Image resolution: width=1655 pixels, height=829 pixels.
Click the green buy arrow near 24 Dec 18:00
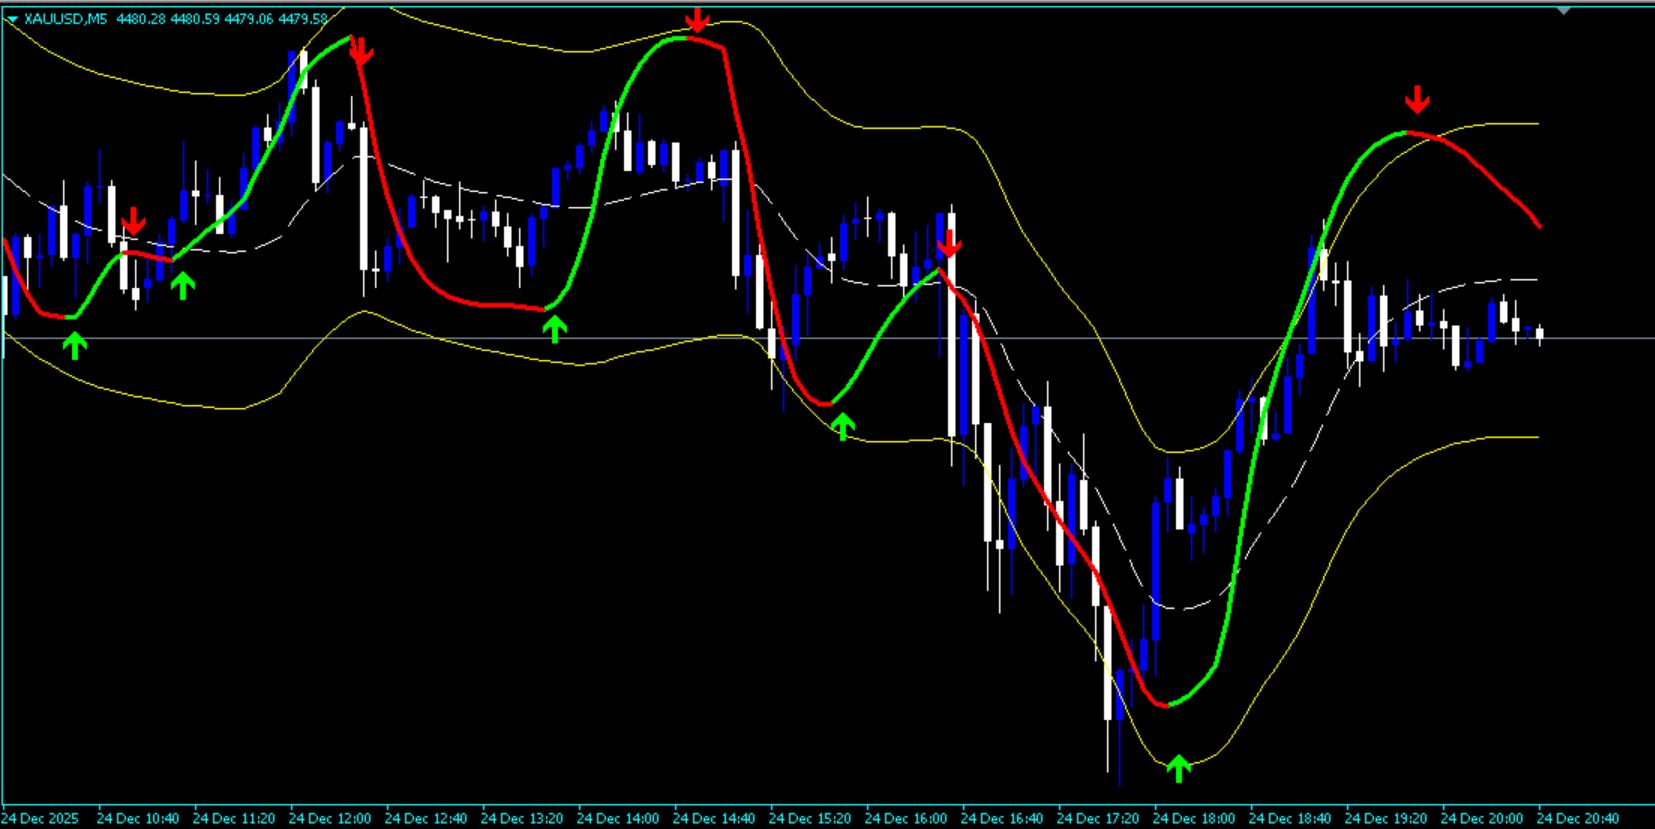[1179, 768]
